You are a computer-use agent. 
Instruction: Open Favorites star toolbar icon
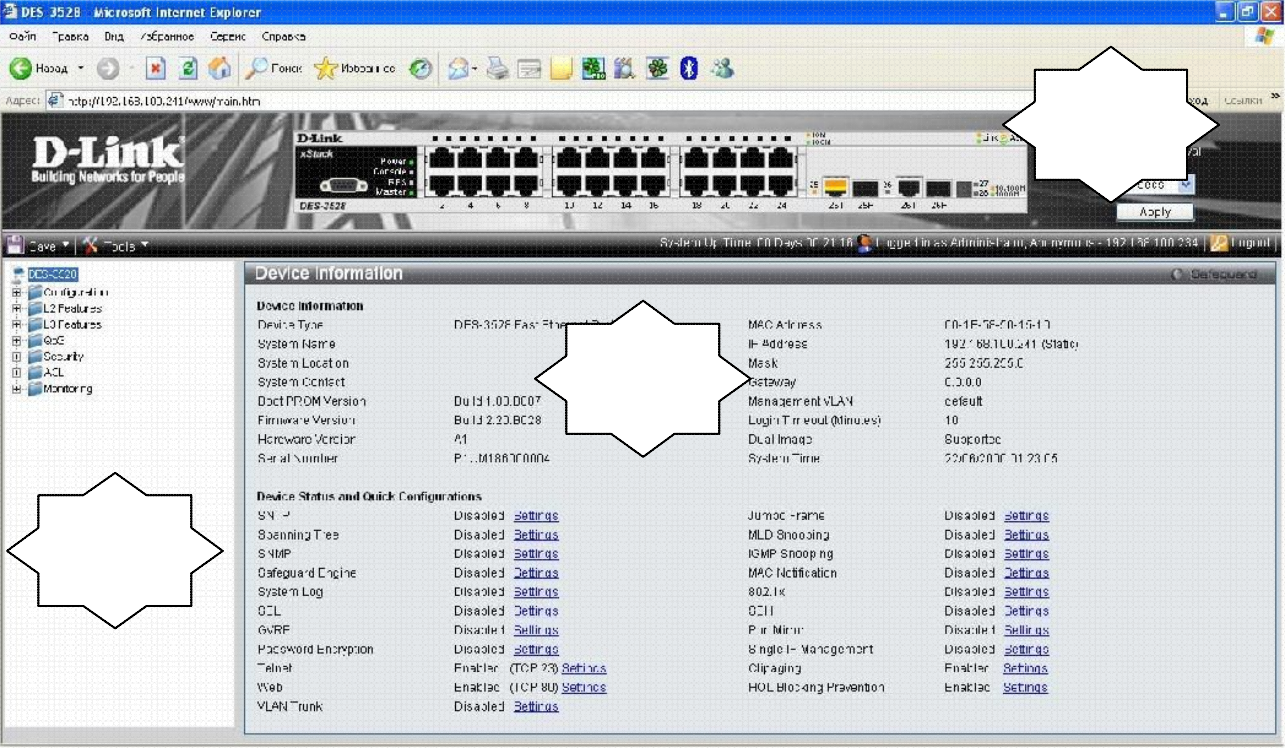tap(326, 68)
